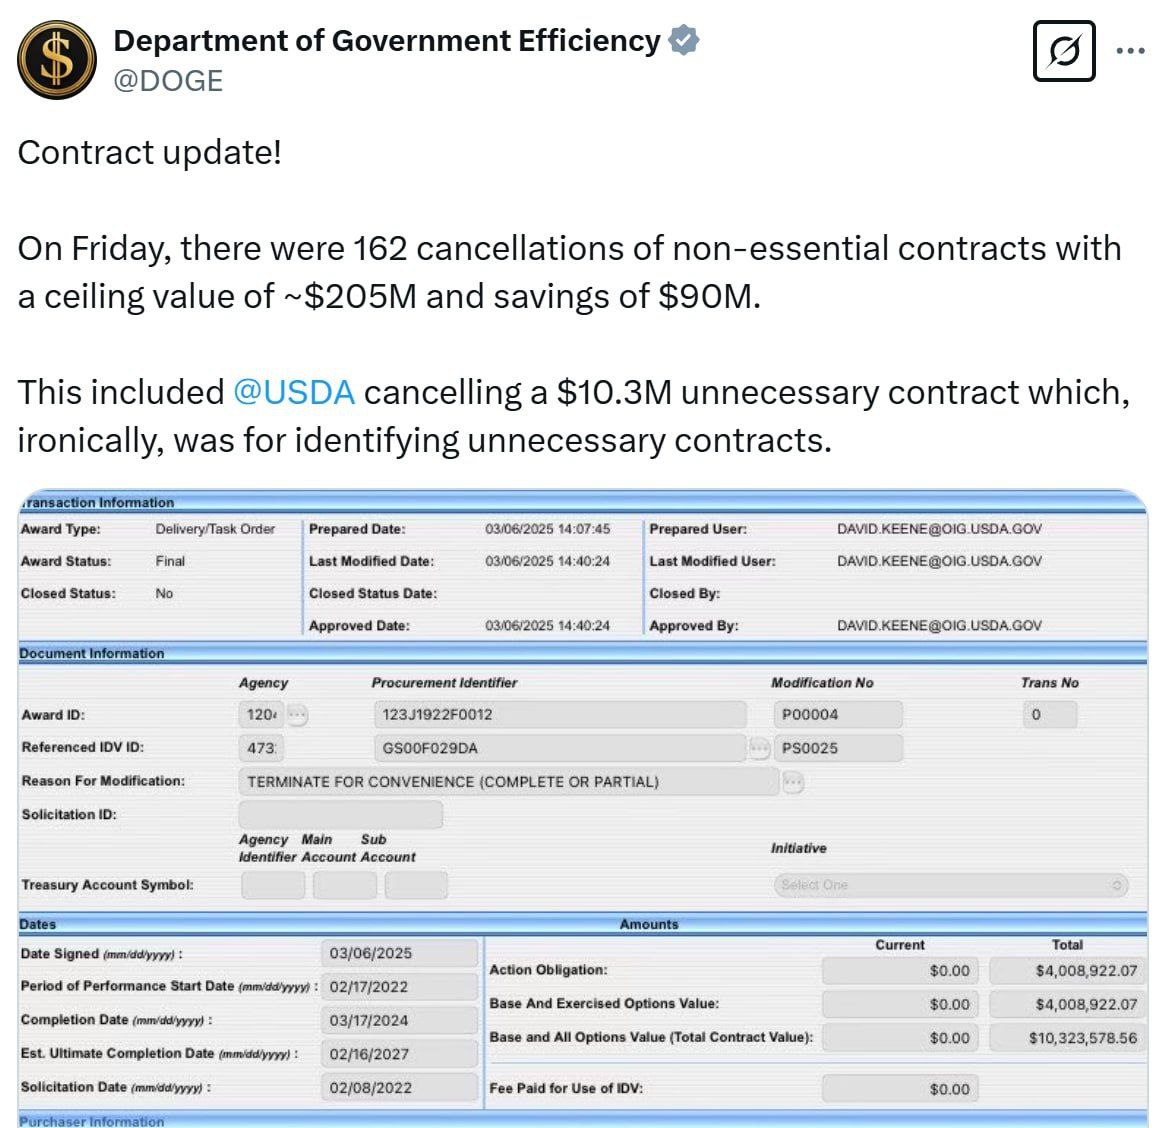Viewport: 1166px width, 1128px height.
Task: Click ellipsis button next to GS00F029DA field
Action: pos(760,748)
